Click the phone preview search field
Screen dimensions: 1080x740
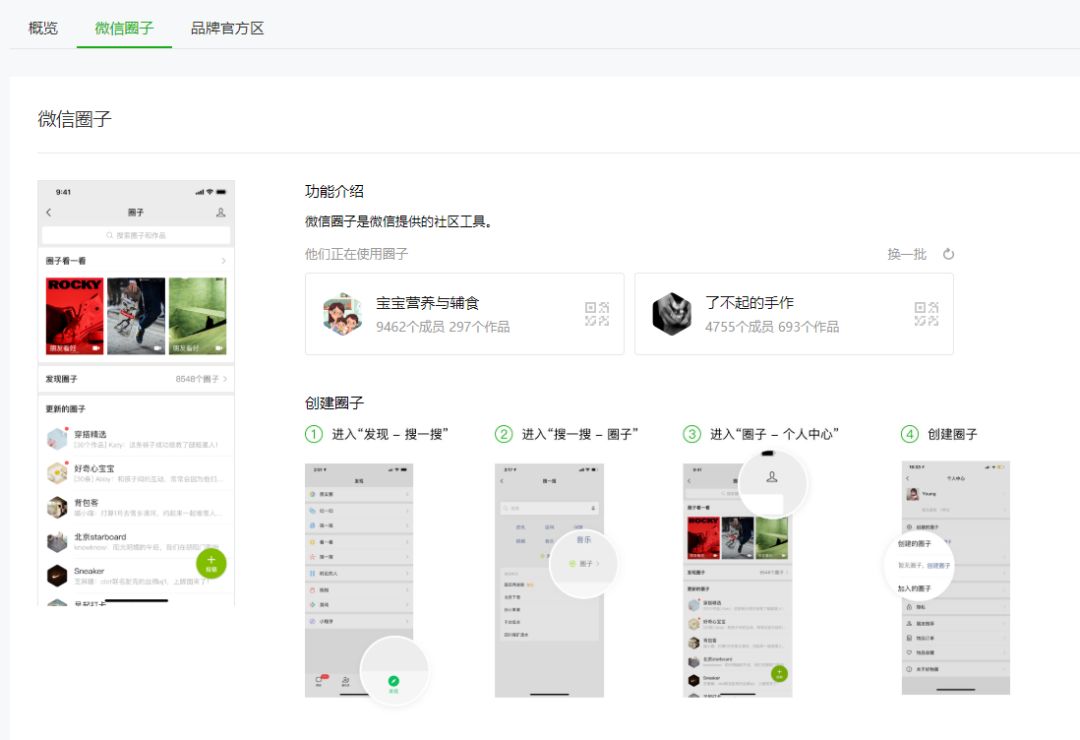point(136,236)
